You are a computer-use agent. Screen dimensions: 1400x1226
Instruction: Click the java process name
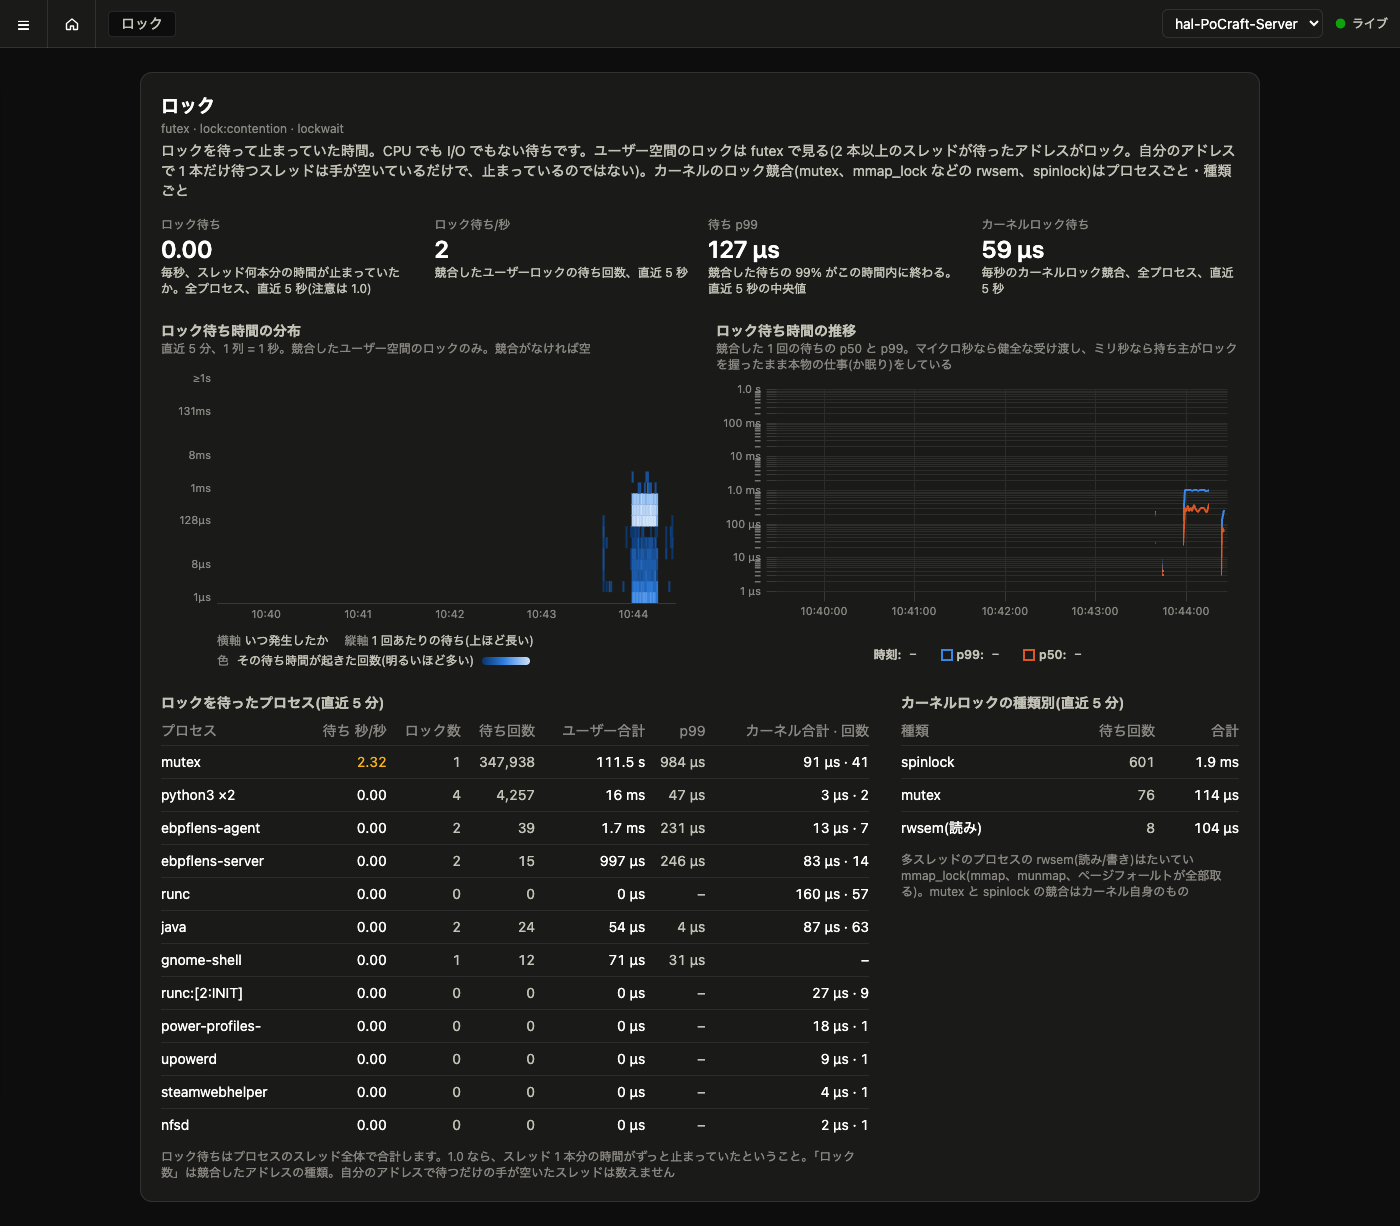[x=174, y=927]
